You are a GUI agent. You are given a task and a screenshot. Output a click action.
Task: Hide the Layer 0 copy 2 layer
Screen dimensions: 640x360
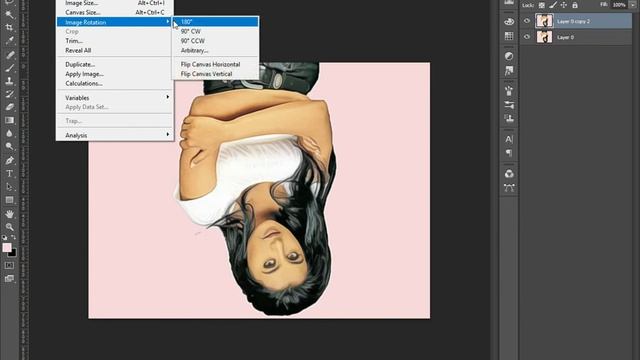(527, 21)
